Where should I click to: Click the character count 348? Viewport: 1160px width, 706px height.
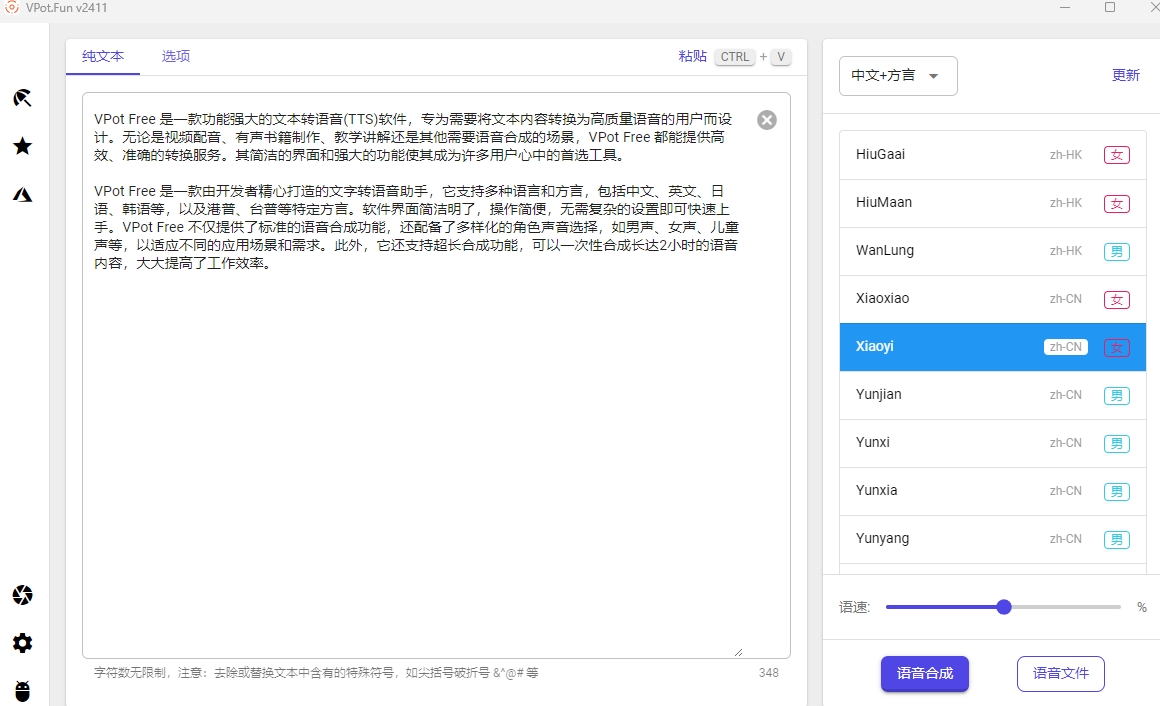(x=769, y=673)
